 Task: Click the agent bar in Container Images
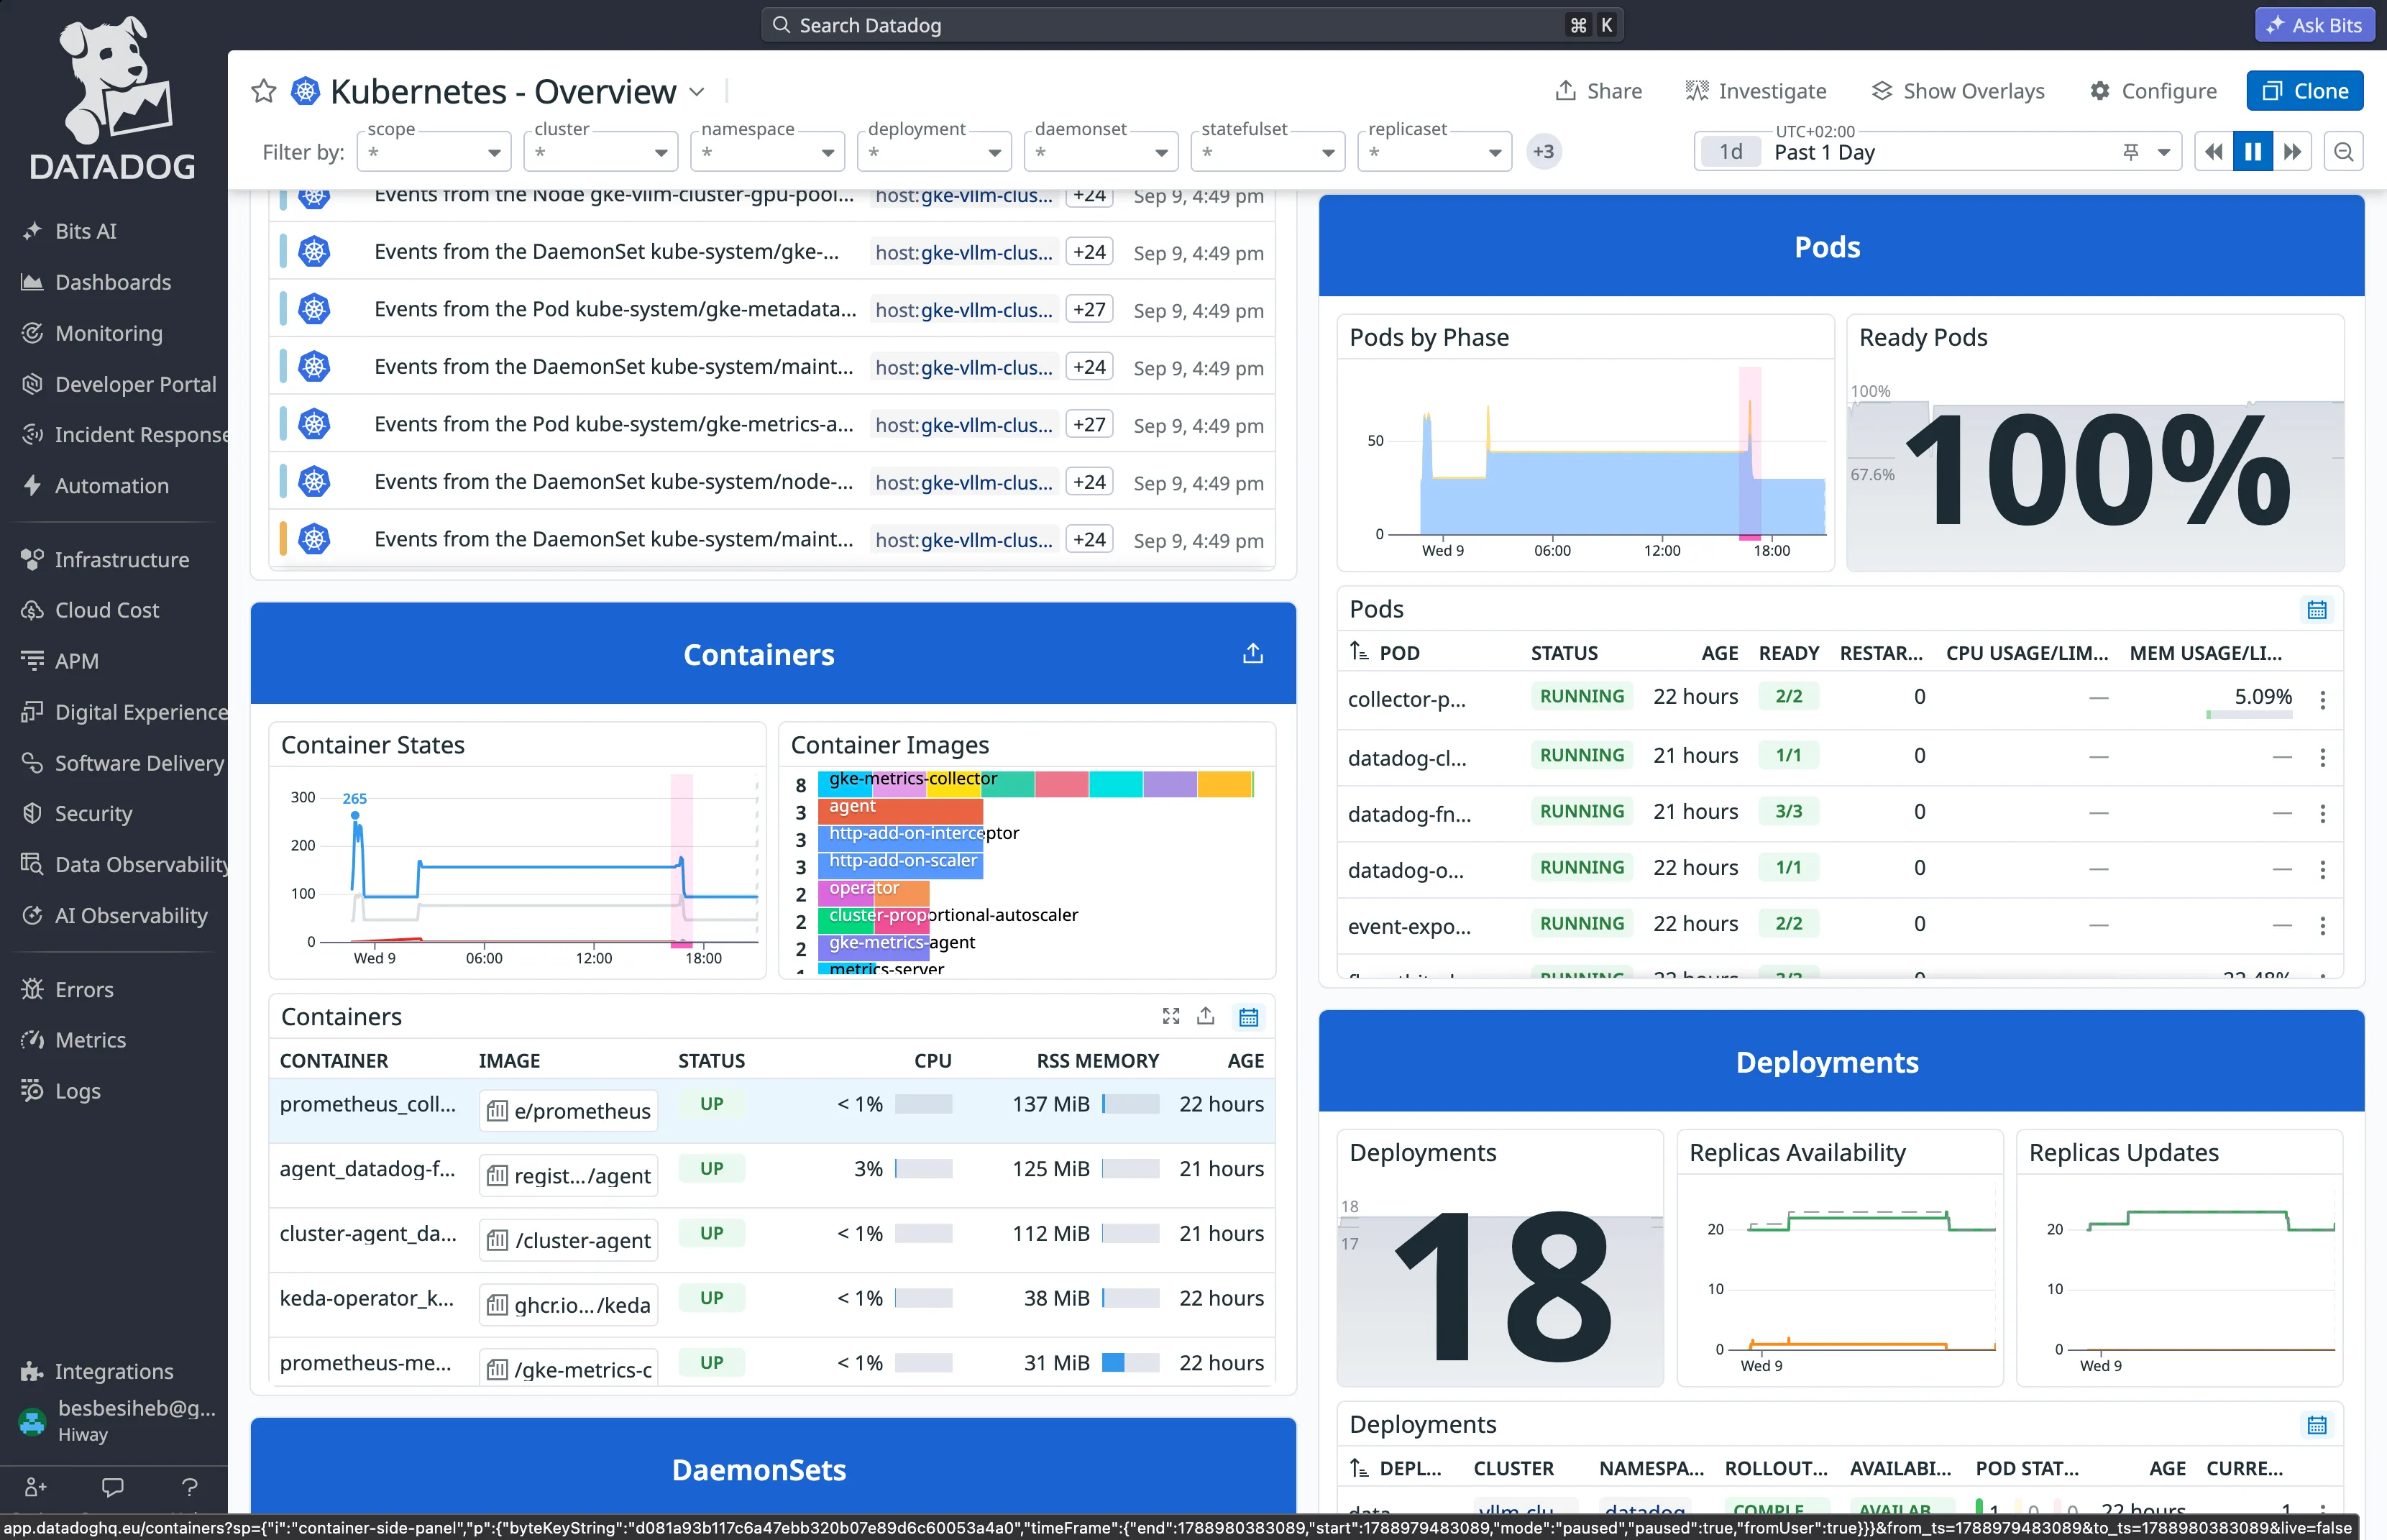tap(900, 810)
